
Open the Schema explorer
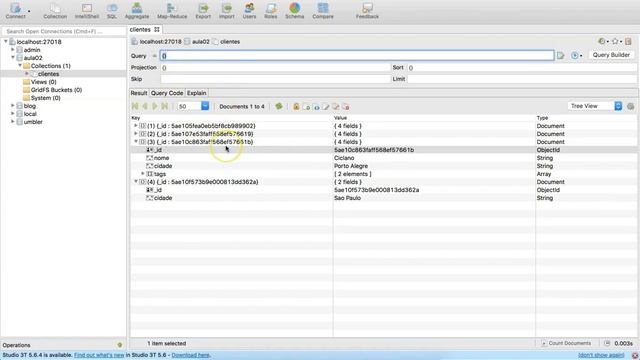[294, 11]
